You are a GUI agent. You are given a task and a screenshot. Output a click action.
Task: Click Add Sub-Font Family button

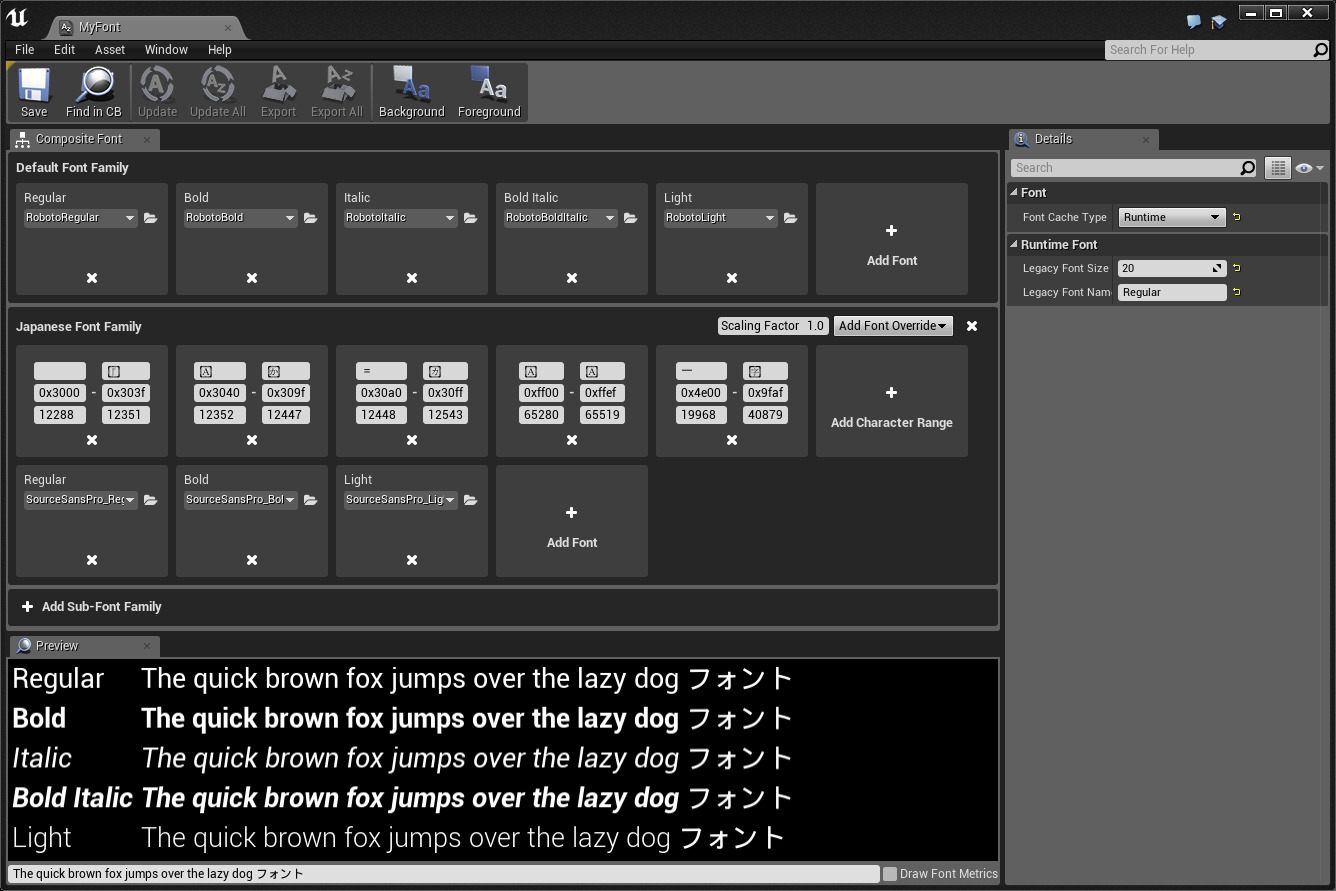(x=92, y=607)
